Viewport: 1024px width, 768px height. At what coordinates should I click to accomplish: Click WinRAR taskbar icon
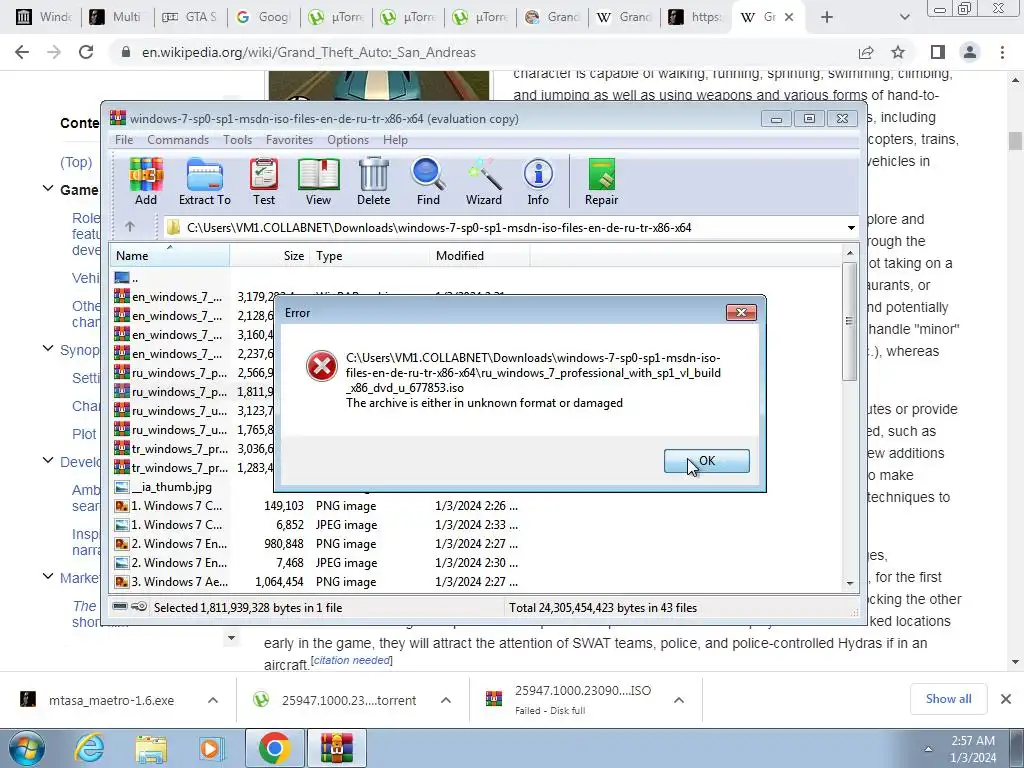[x=337, y=748]
